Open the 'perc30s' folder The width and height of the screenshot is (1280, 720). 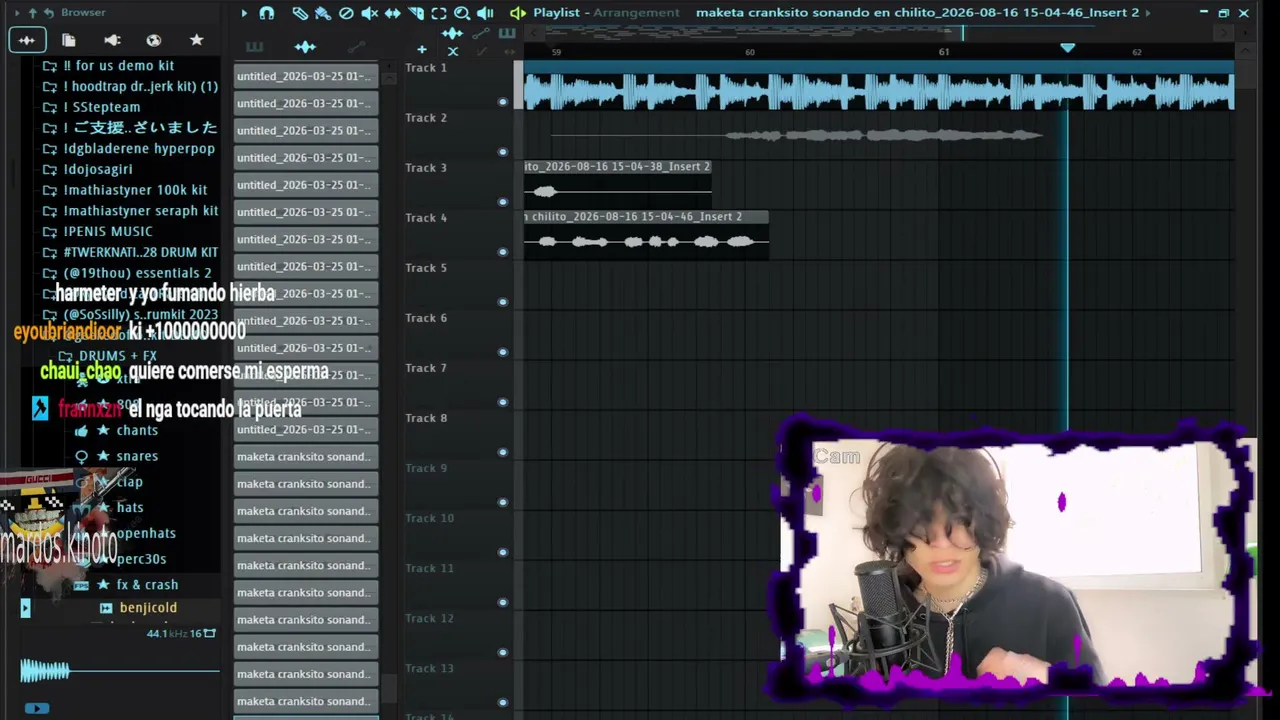click(141, 559)
